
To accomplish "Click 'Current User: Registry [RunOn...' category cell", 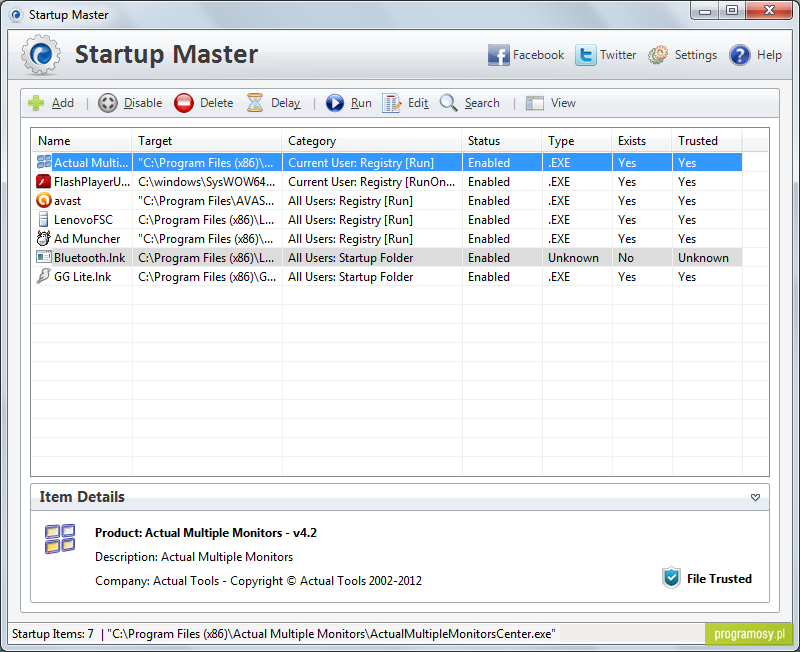I will pyautogui.click(x=372, y=182).
